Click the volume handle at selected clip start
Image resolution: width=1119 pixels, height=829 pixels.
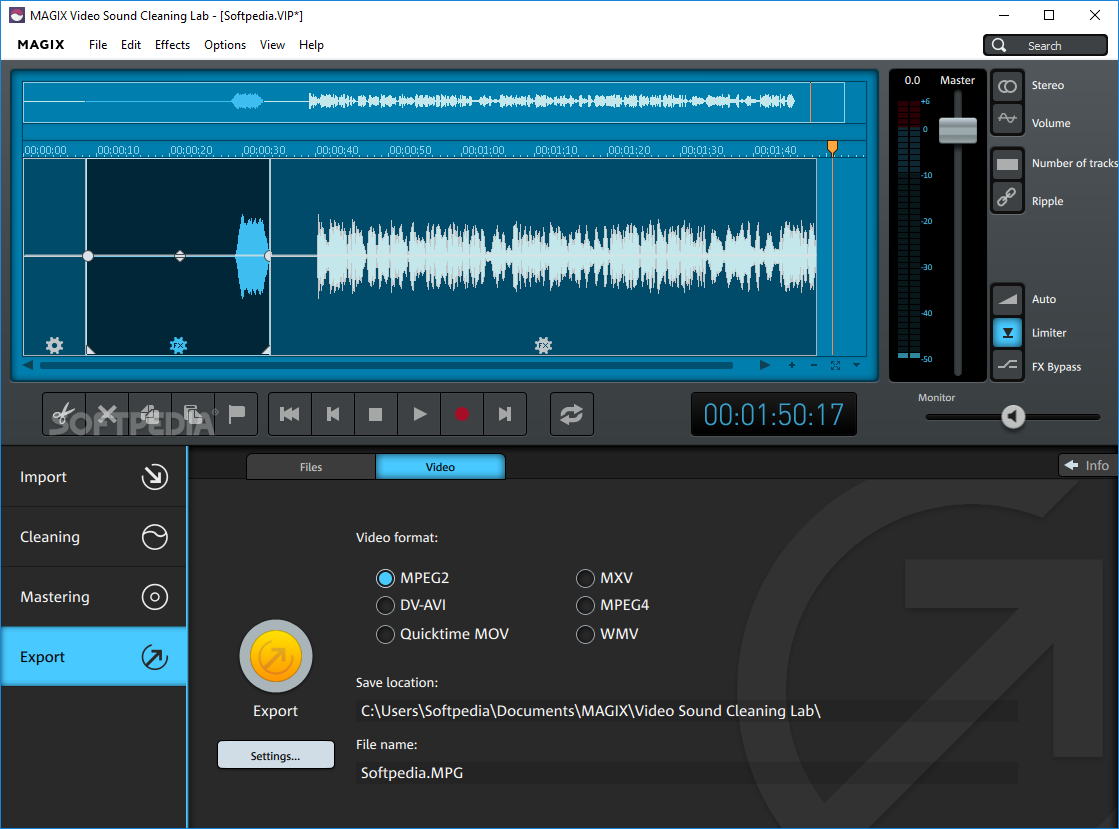pos(88,255)
